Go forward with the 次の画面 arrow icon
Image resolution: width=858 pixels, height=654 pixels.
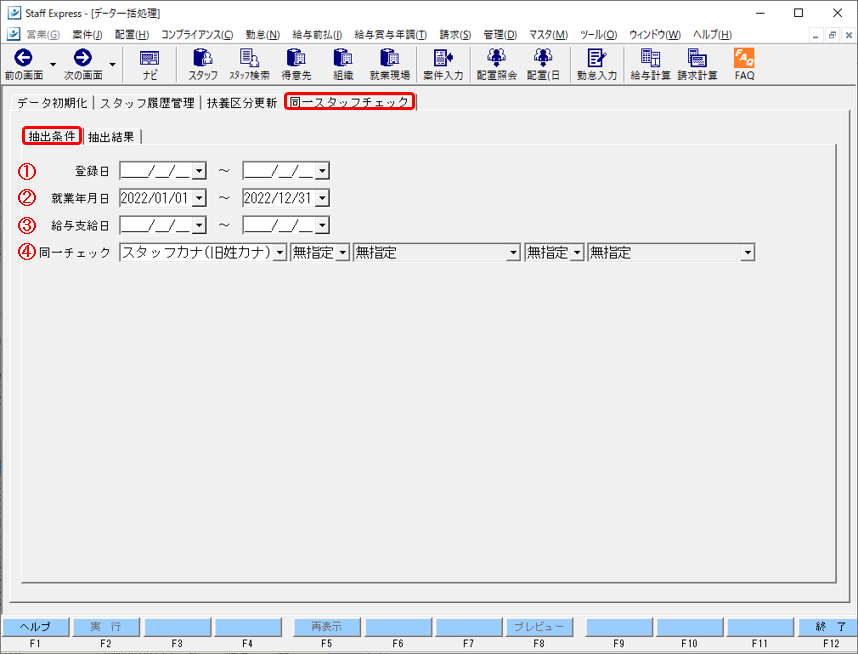click(83, 58)
